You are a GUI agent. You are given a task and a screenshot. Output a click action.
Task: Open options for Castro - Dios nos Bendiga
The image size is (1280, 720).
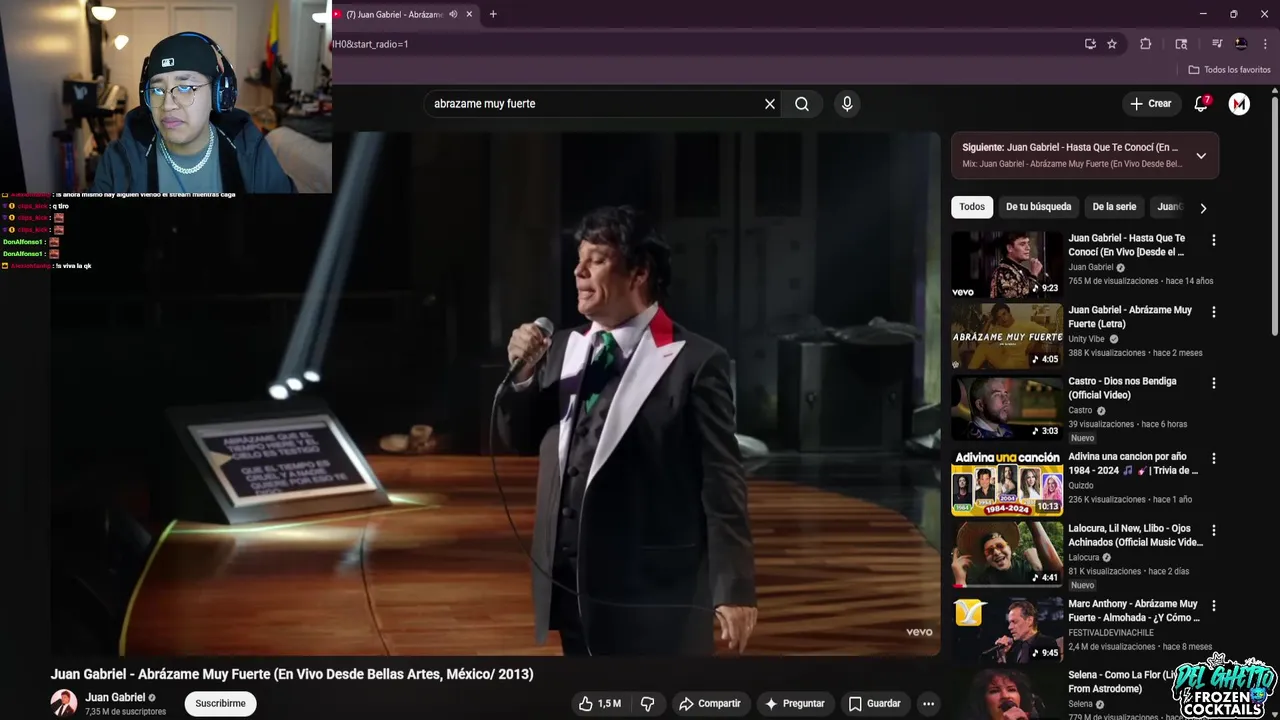(1214, 383)
